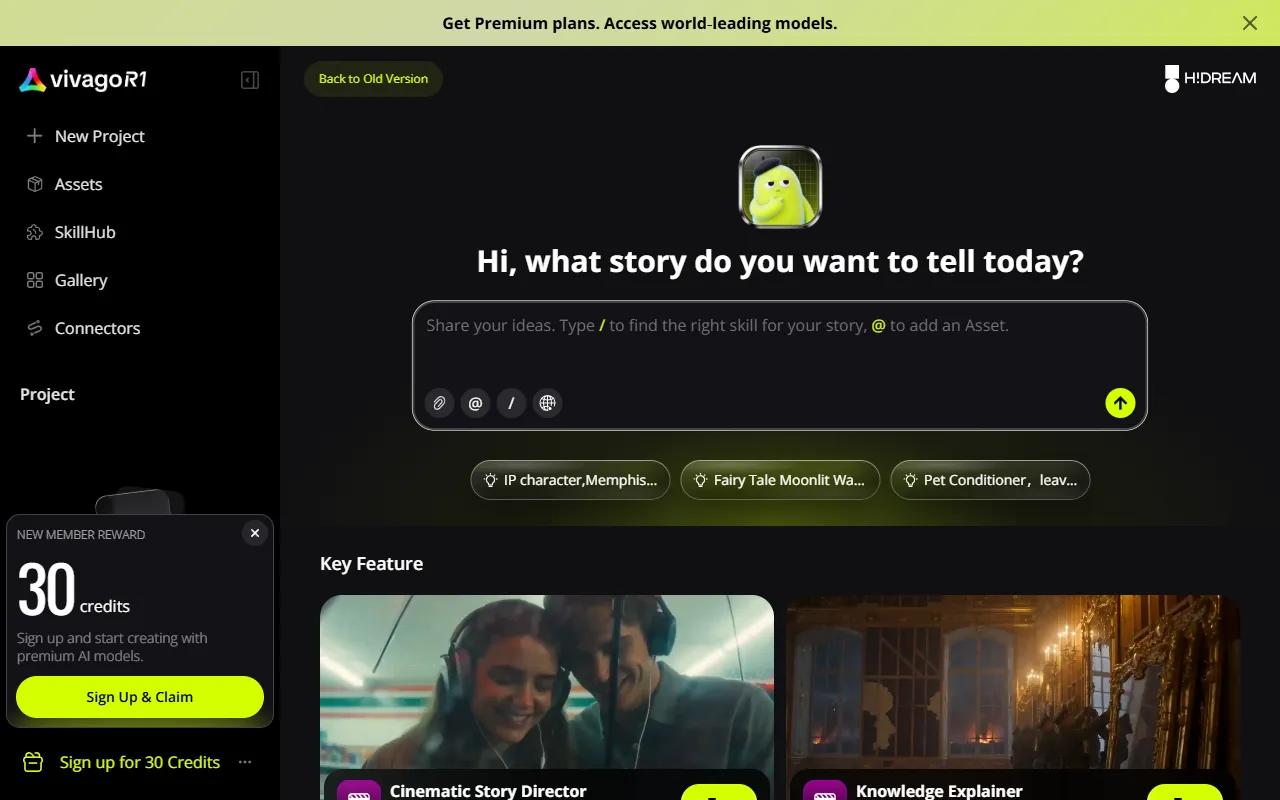Image resolution: width=1280 pixels, height=800 pixels.
Task: Select the IP character, Memphis suggestion chip
Action: 571,480
